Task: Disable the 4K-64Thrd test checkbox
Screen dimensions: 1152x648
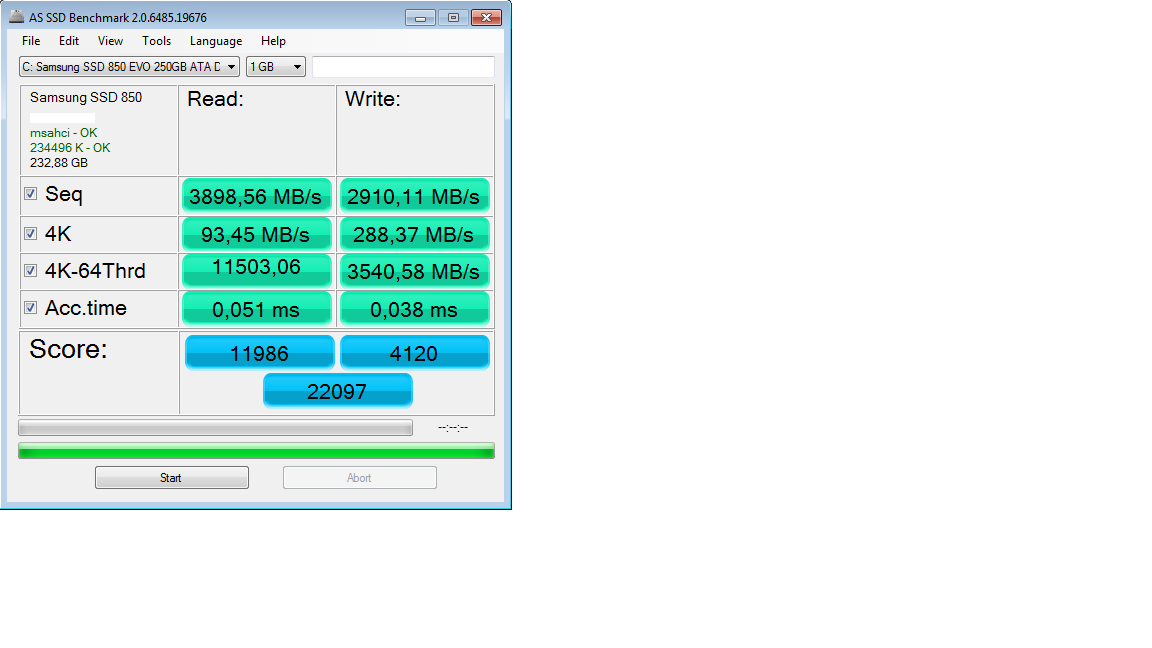Action: pos(30,270)
